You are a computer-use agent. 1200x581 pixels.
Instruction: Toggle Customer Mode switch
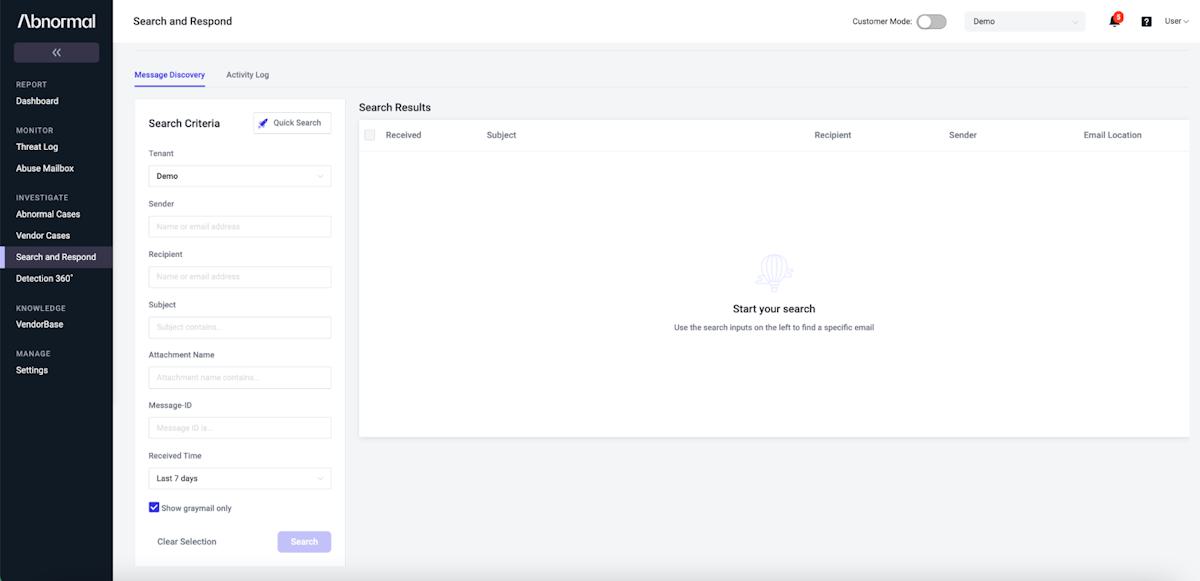931,21
